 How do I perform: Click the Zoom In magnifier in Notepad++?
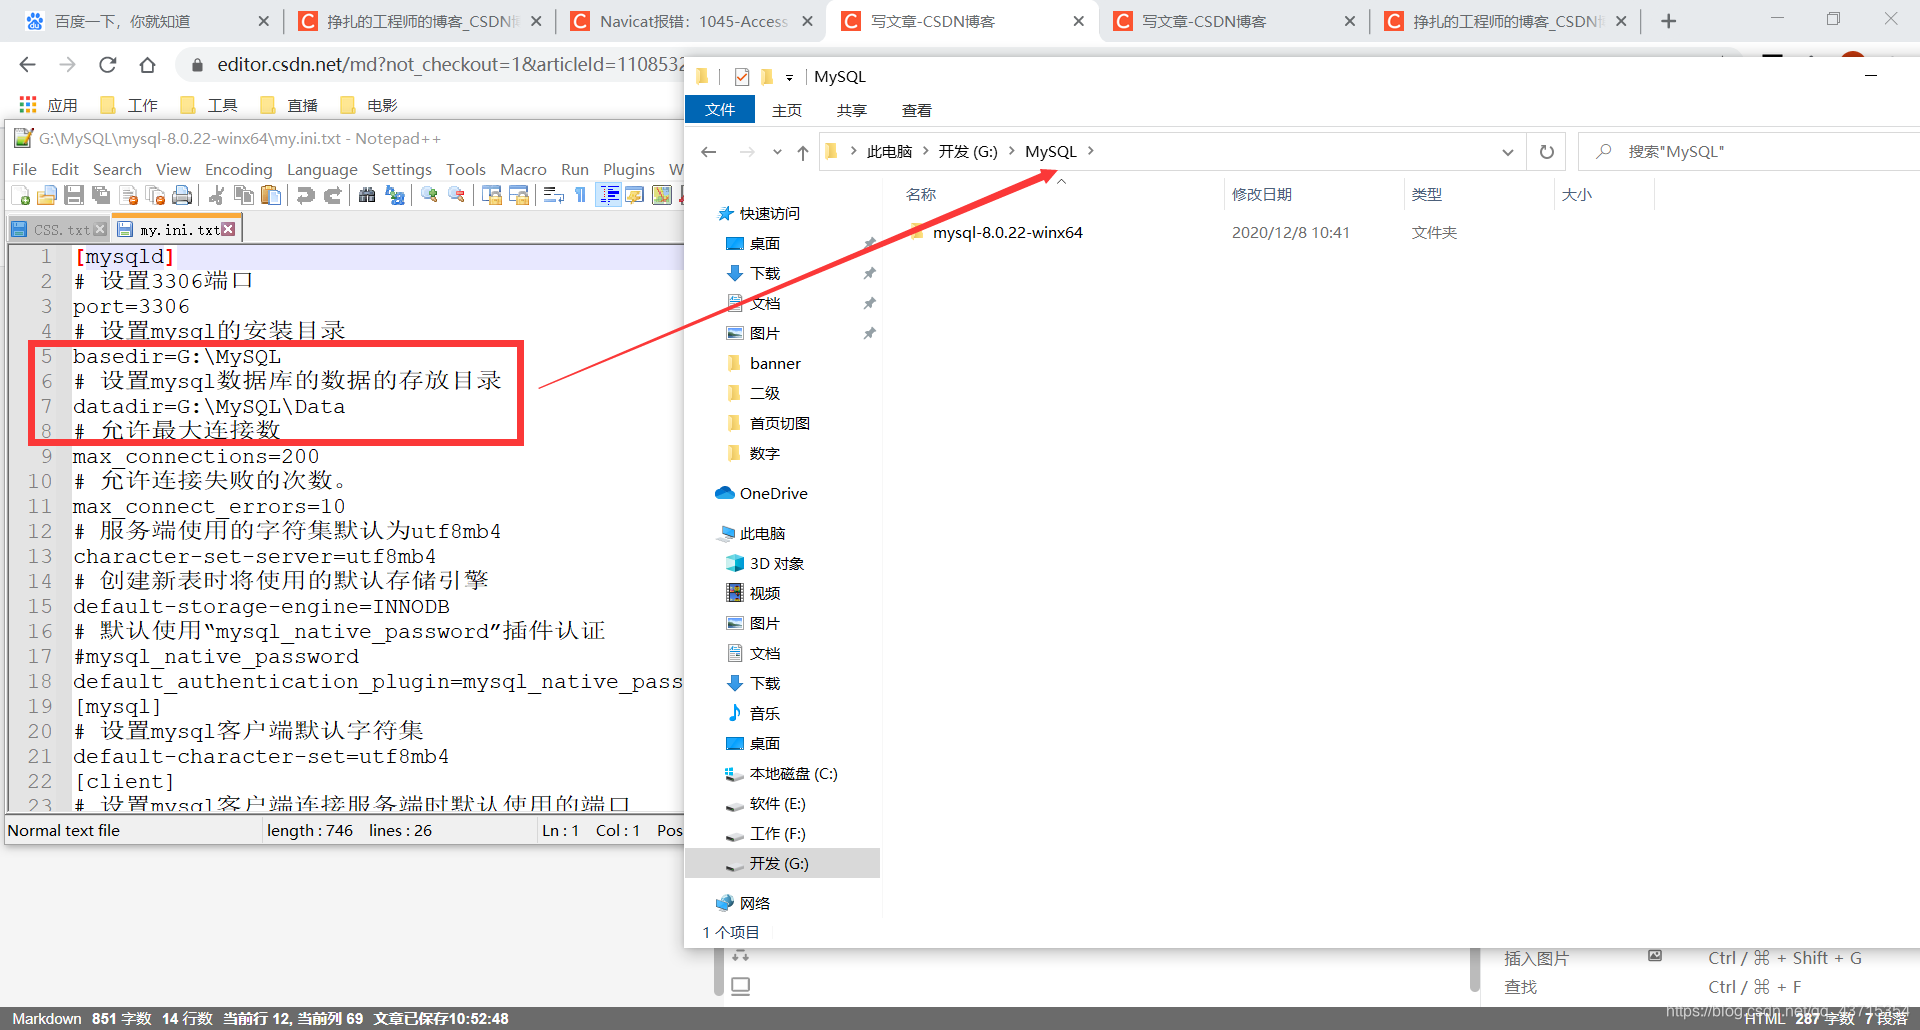pyautogui.click(x=429, y=196)
